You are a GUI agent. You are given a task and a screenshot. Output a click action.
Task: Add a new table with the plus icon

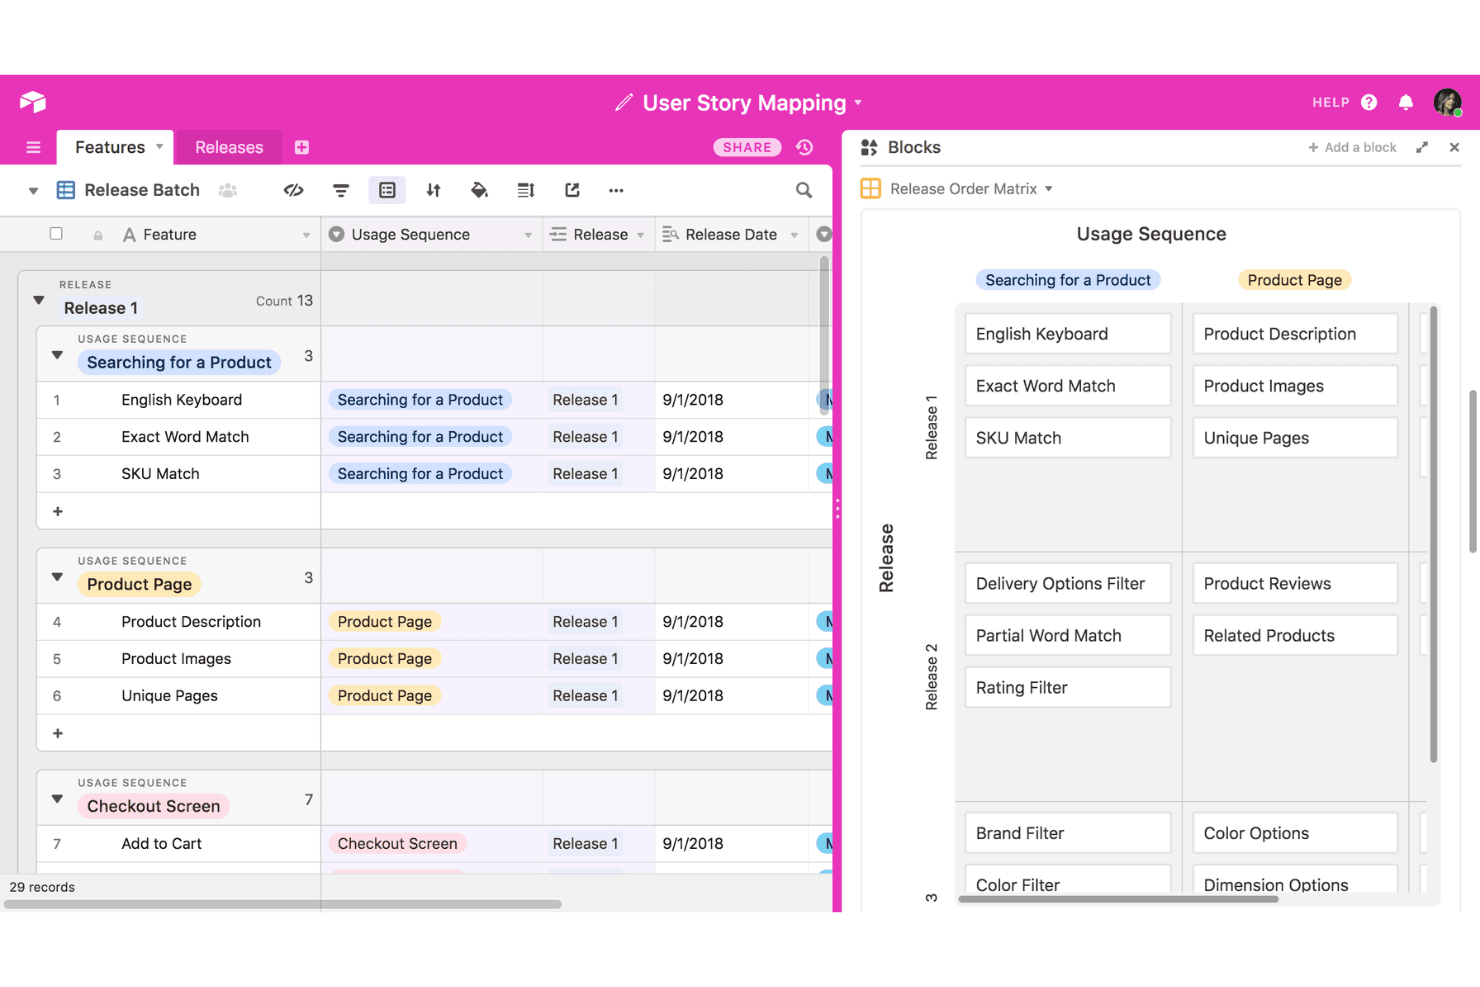(x=302, y=147)
